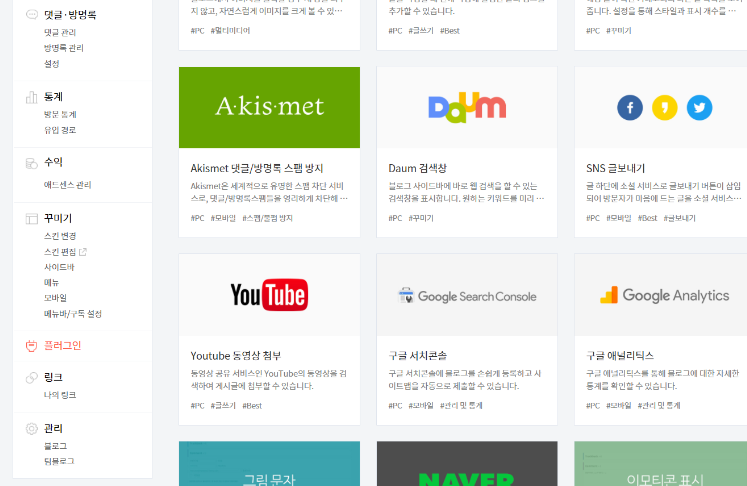Open 메뉴바/구독 설정 in the sidebar
The width and height of the screenshot is (747, 486).
point(73,314)
